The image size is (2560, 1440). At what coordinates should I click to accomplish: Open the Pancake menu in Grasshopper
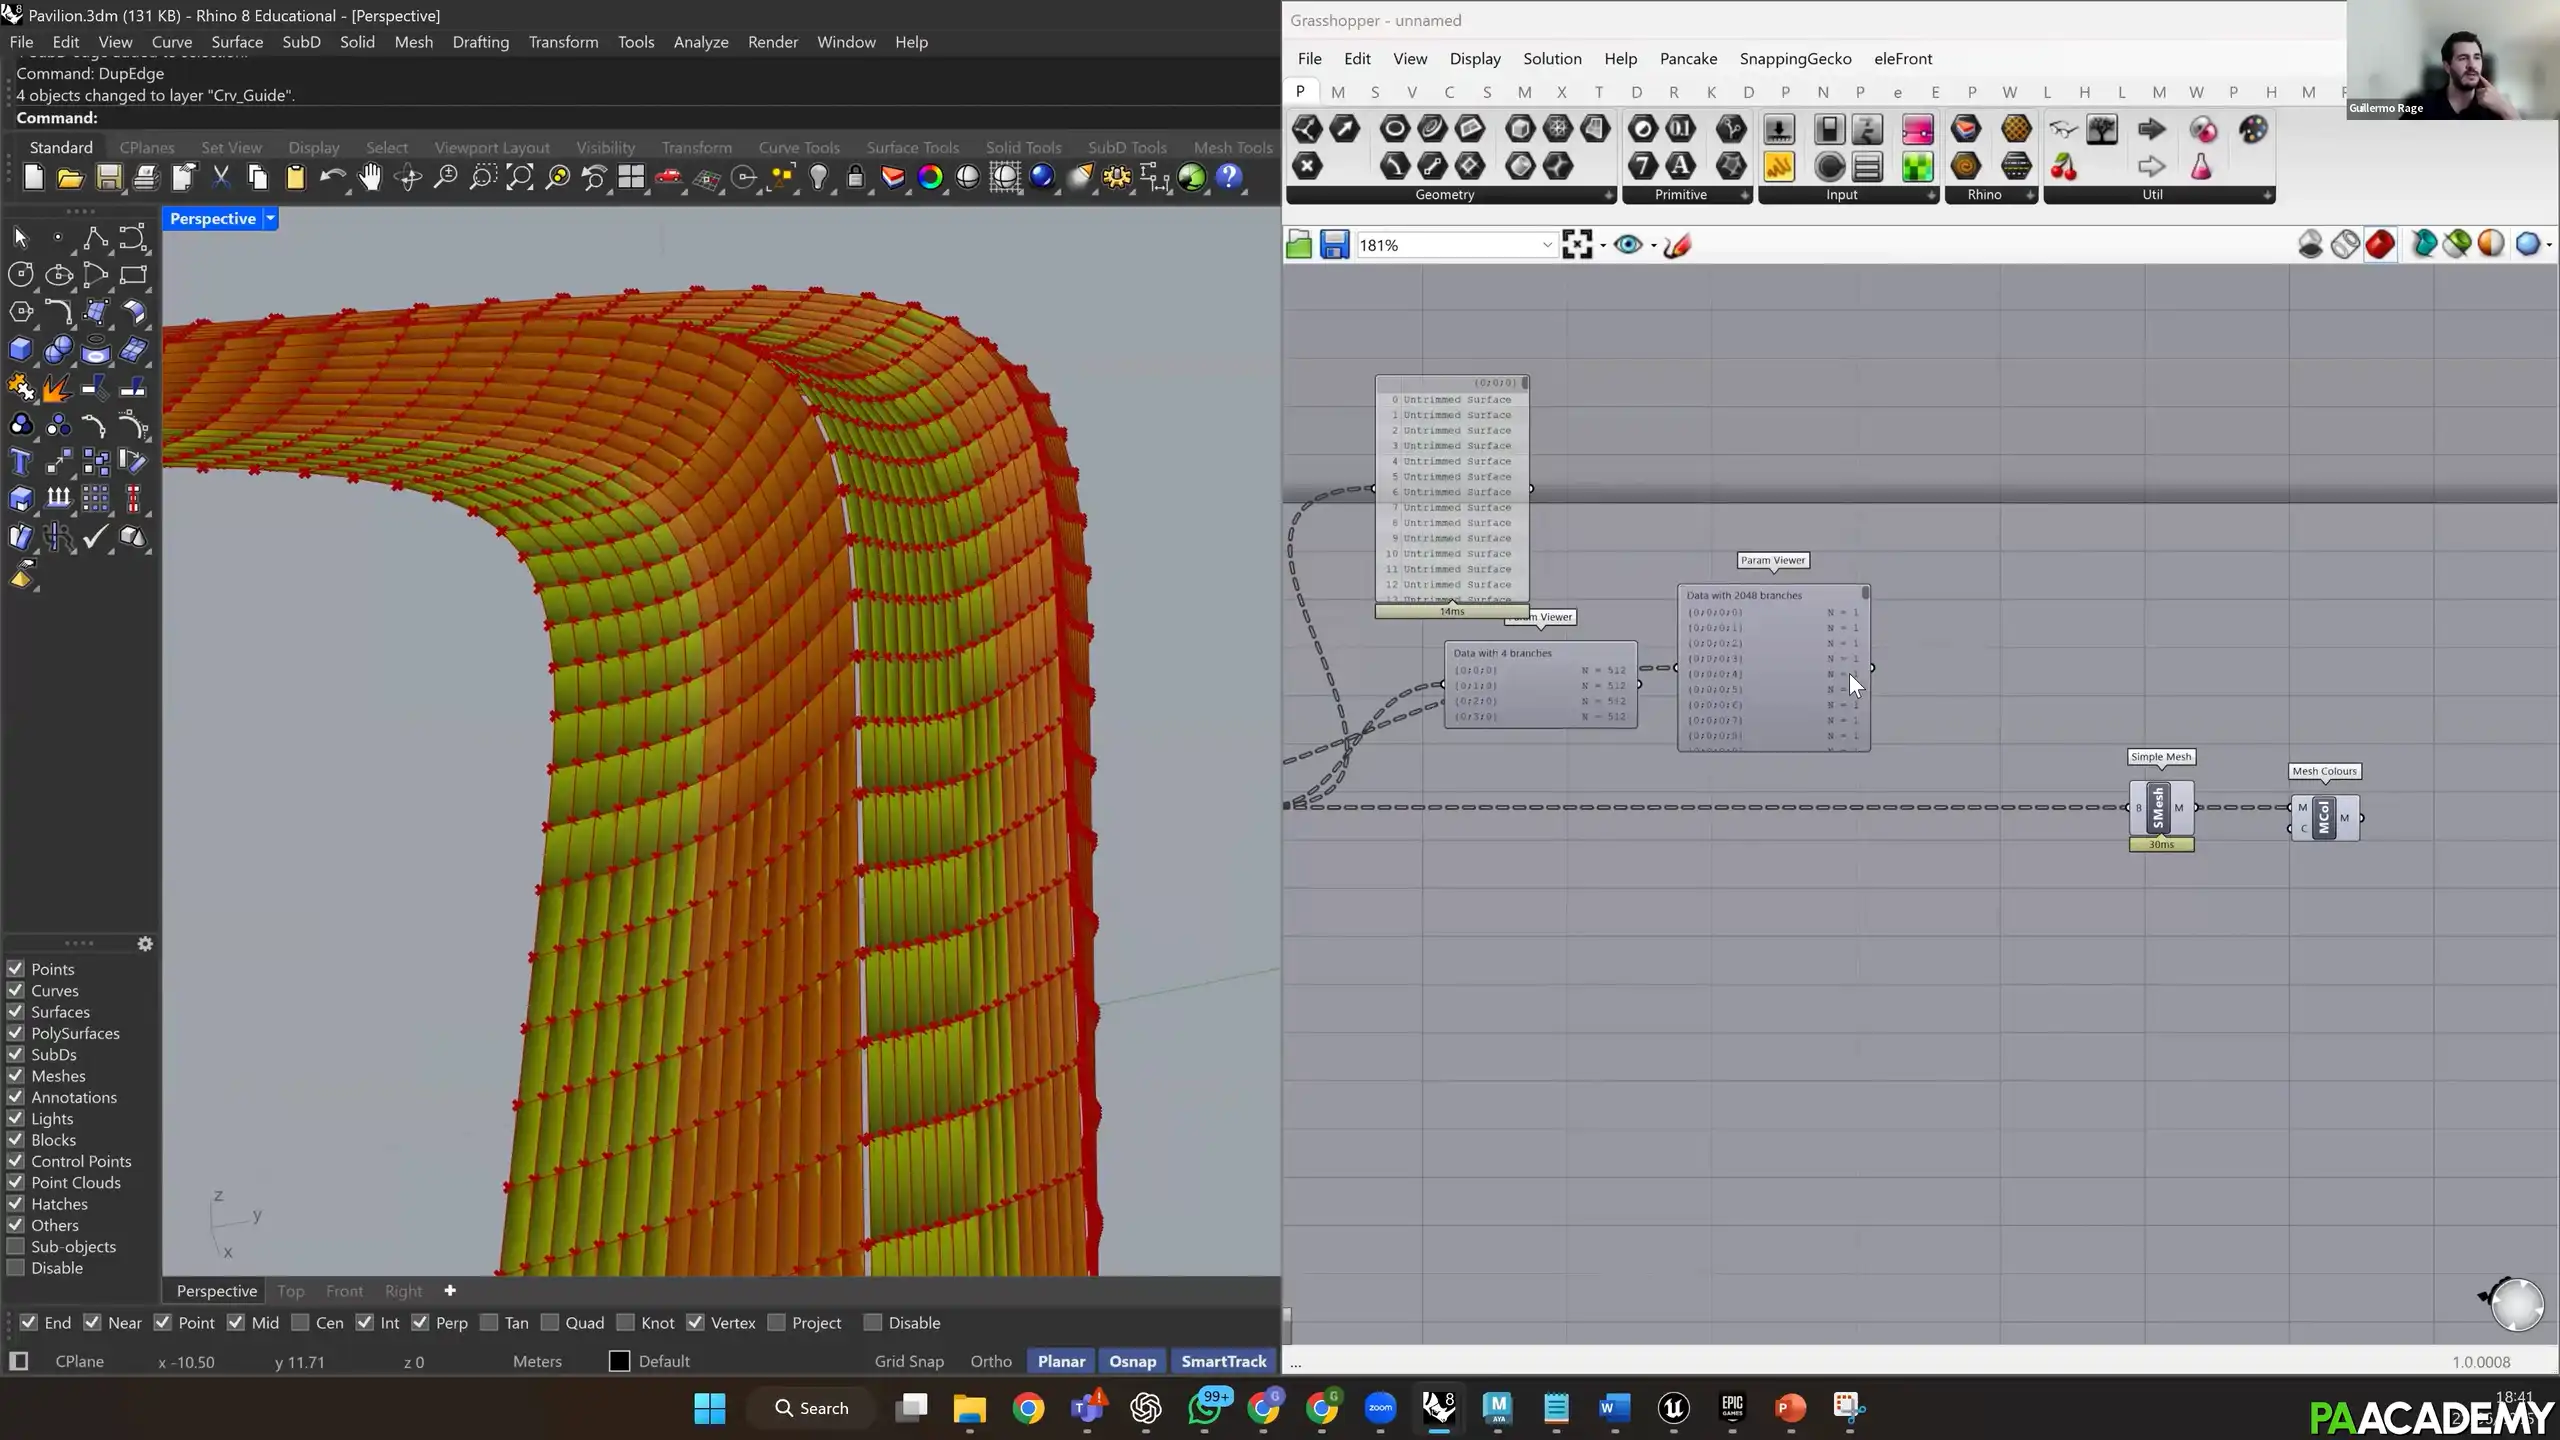point(1688,58)
